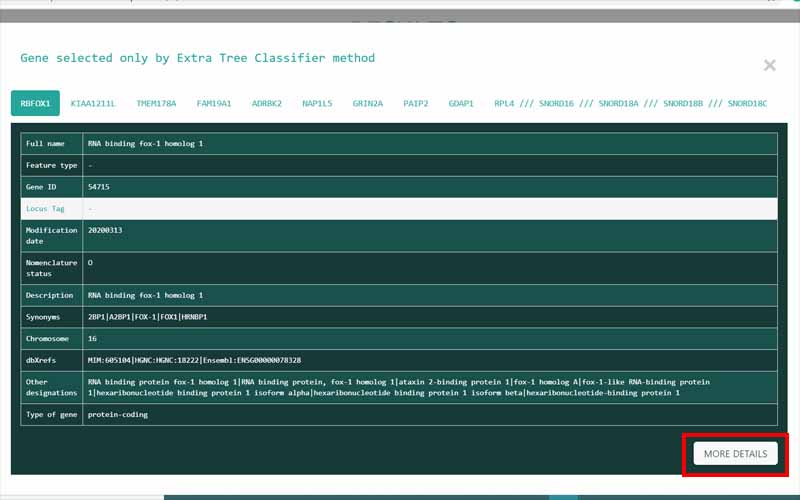Click the Type of gene protein-coding value
The width and height of the screenshot is (800, 500).
coord(118,414)
